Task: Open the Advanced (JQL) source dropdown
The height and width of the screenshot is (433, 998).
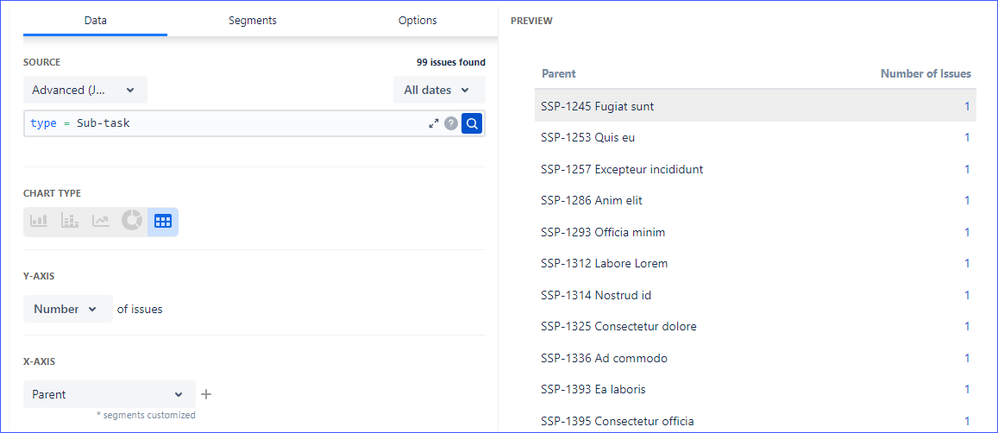Action: point(85,90)
